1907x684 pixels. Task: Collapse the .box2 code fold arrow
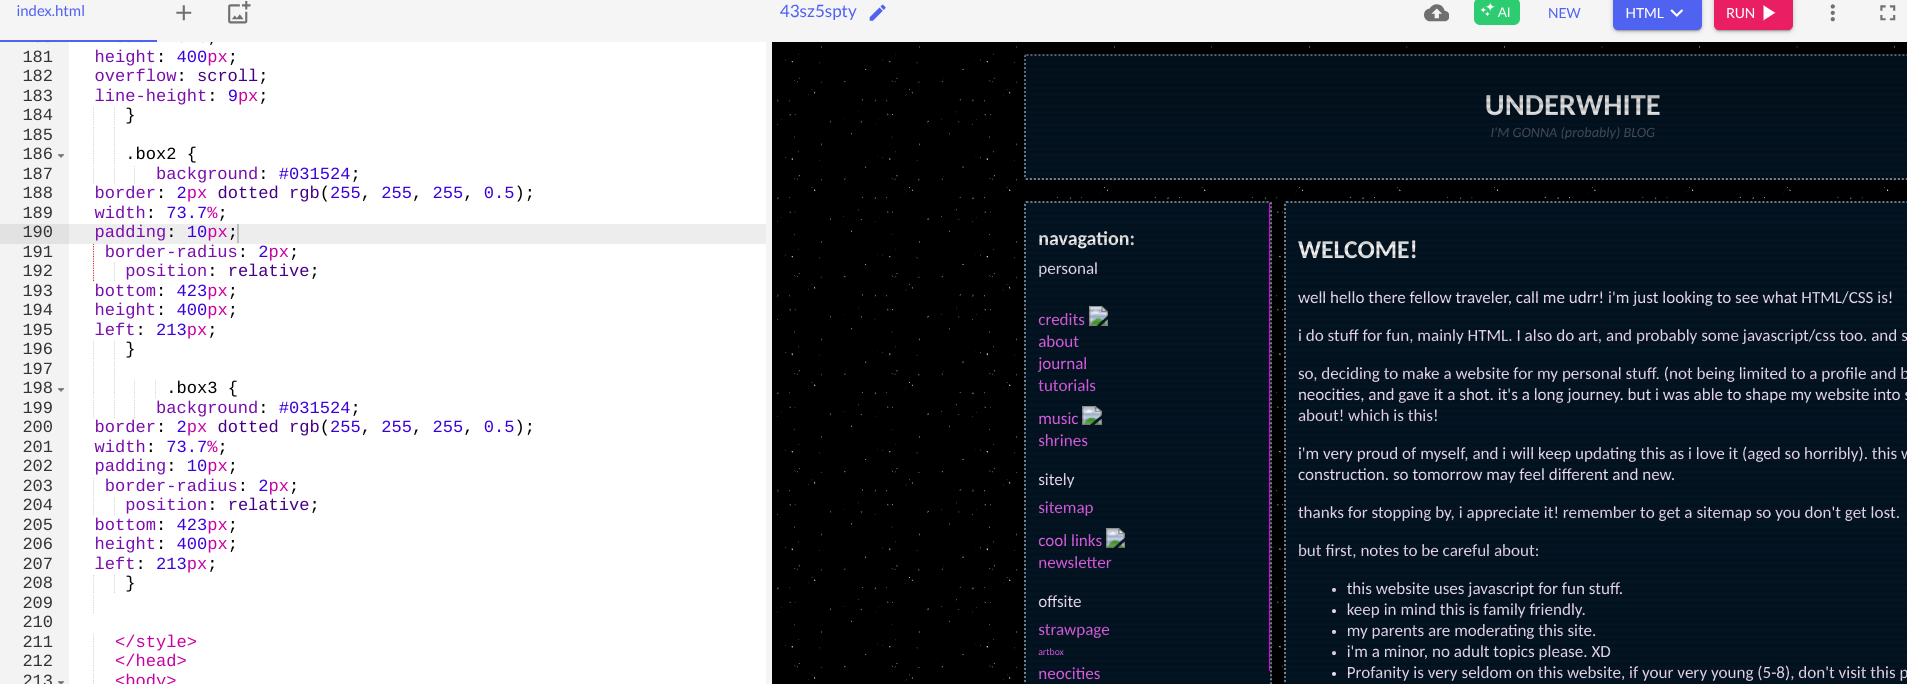click(x=61, y=156)
